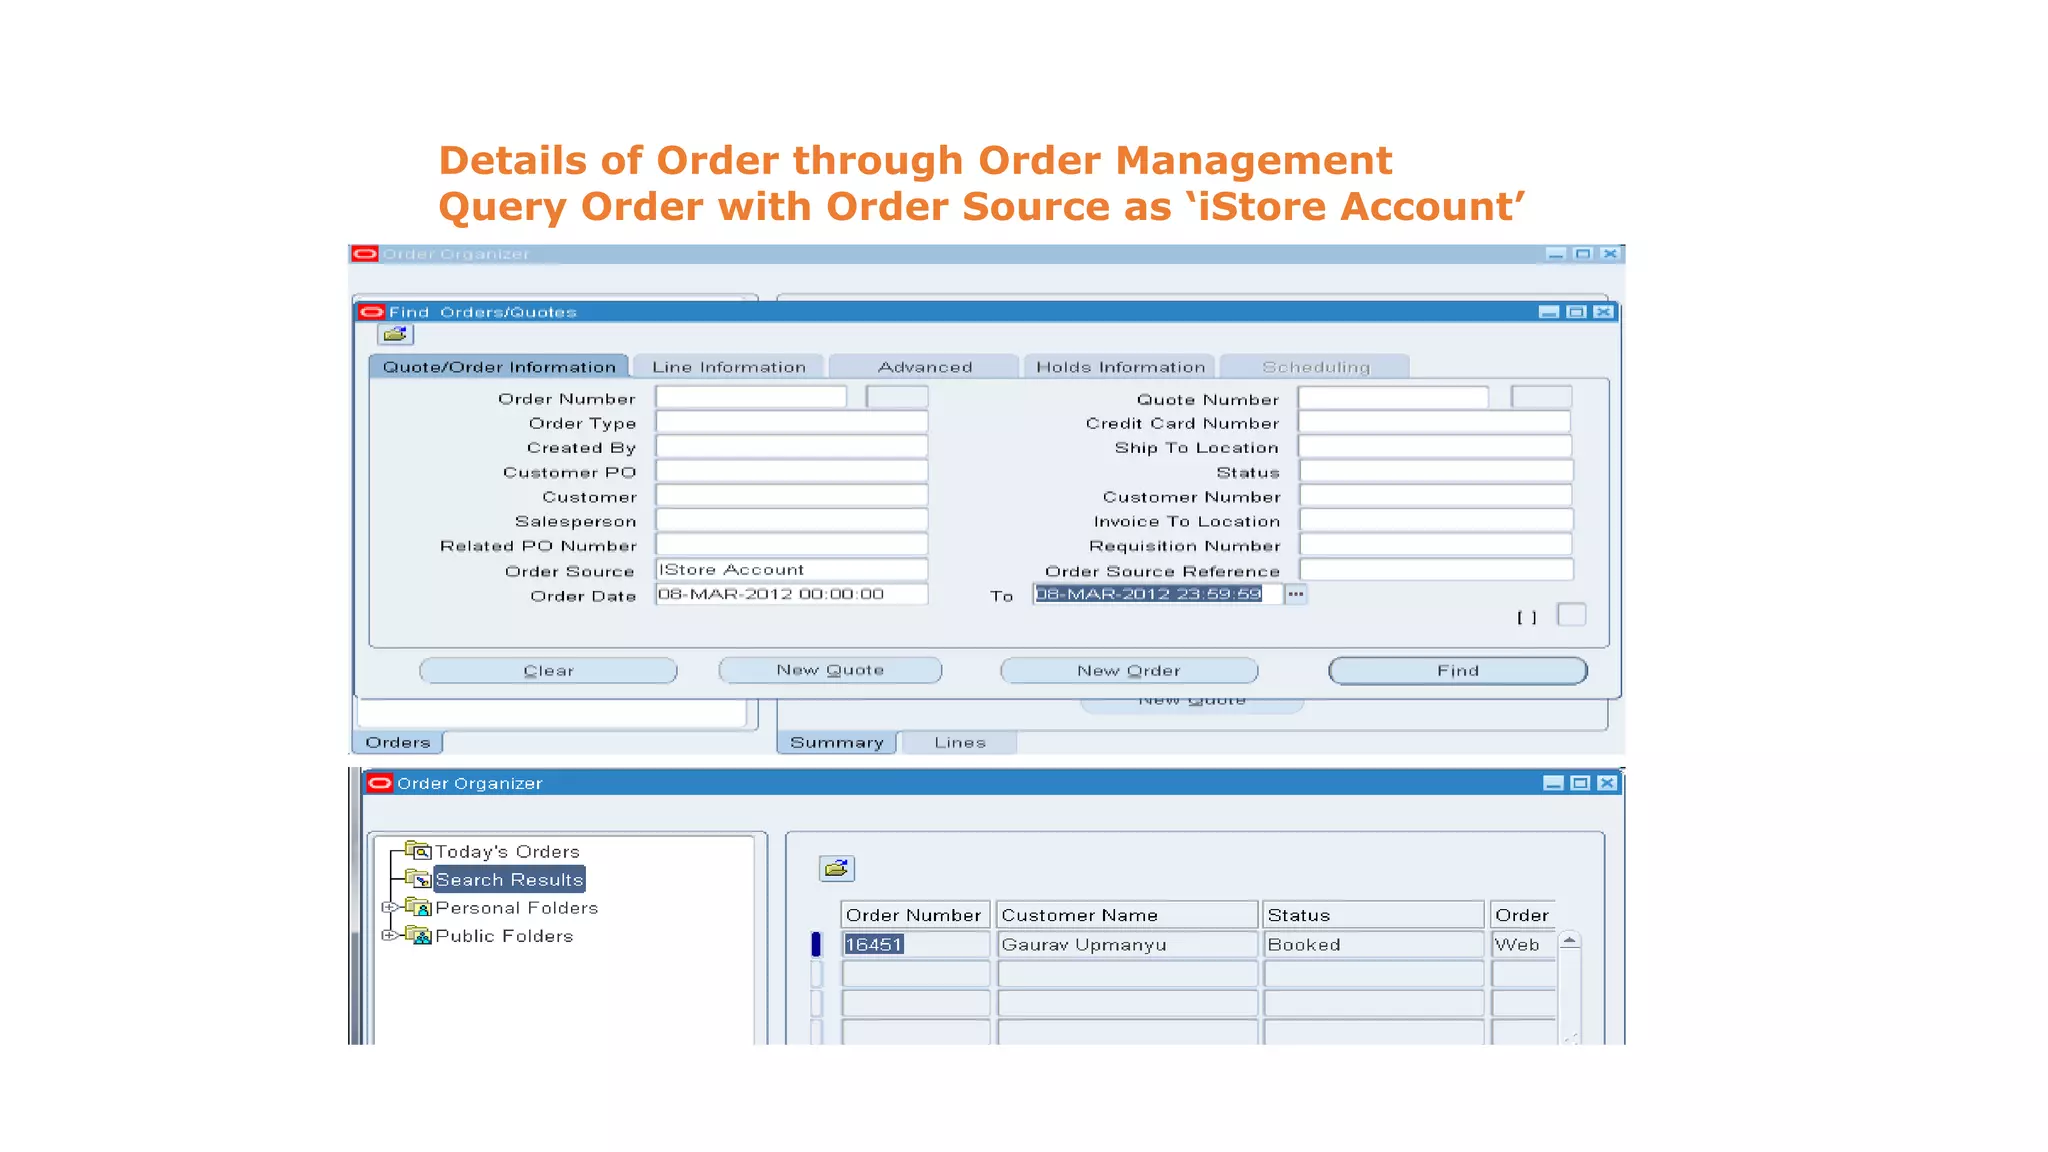Screen dimensions: 2048x1152
Task: Click the Invoice To Location field
Action: coord(1435,520)
